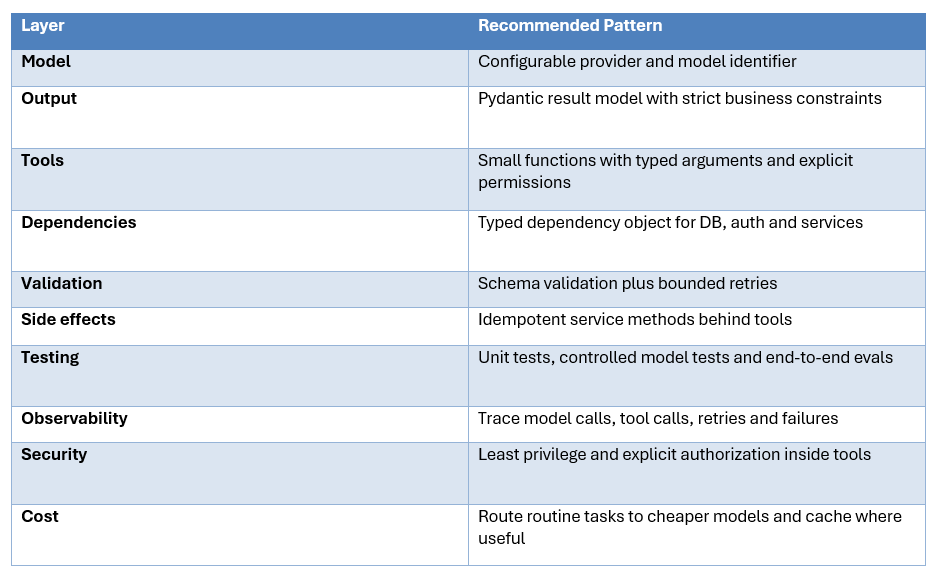The height and width of the screenshot is (575, 936).
Task: Click the Cost row label
Action: click(40, 516)
